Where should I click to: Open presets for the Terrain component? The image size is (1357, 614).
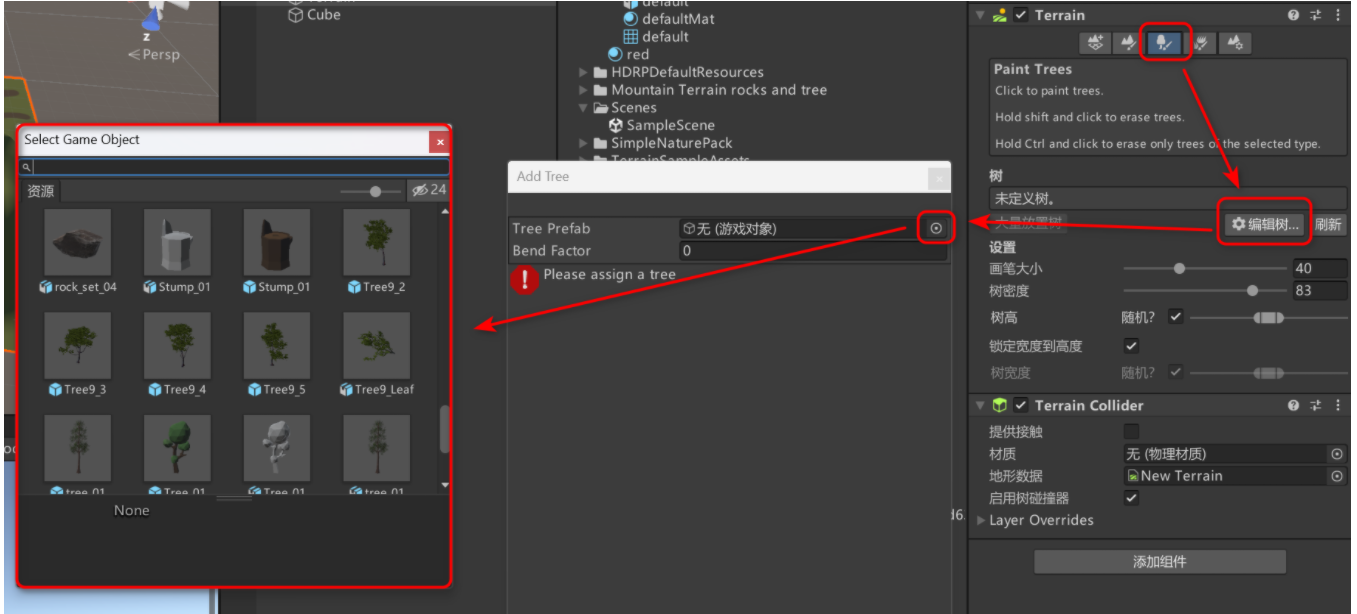pos(1315,15)
